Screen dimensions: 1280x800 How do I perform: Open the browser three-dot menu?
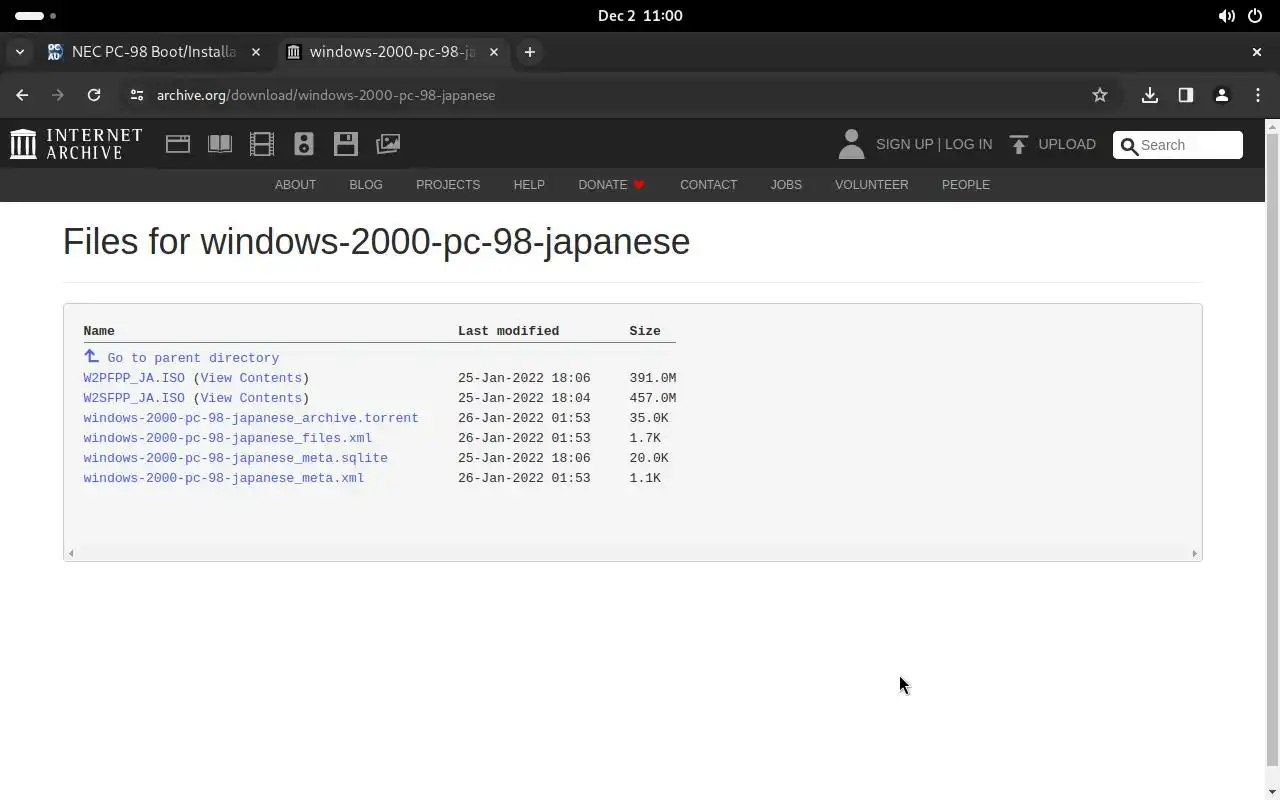pos(1258,95)
